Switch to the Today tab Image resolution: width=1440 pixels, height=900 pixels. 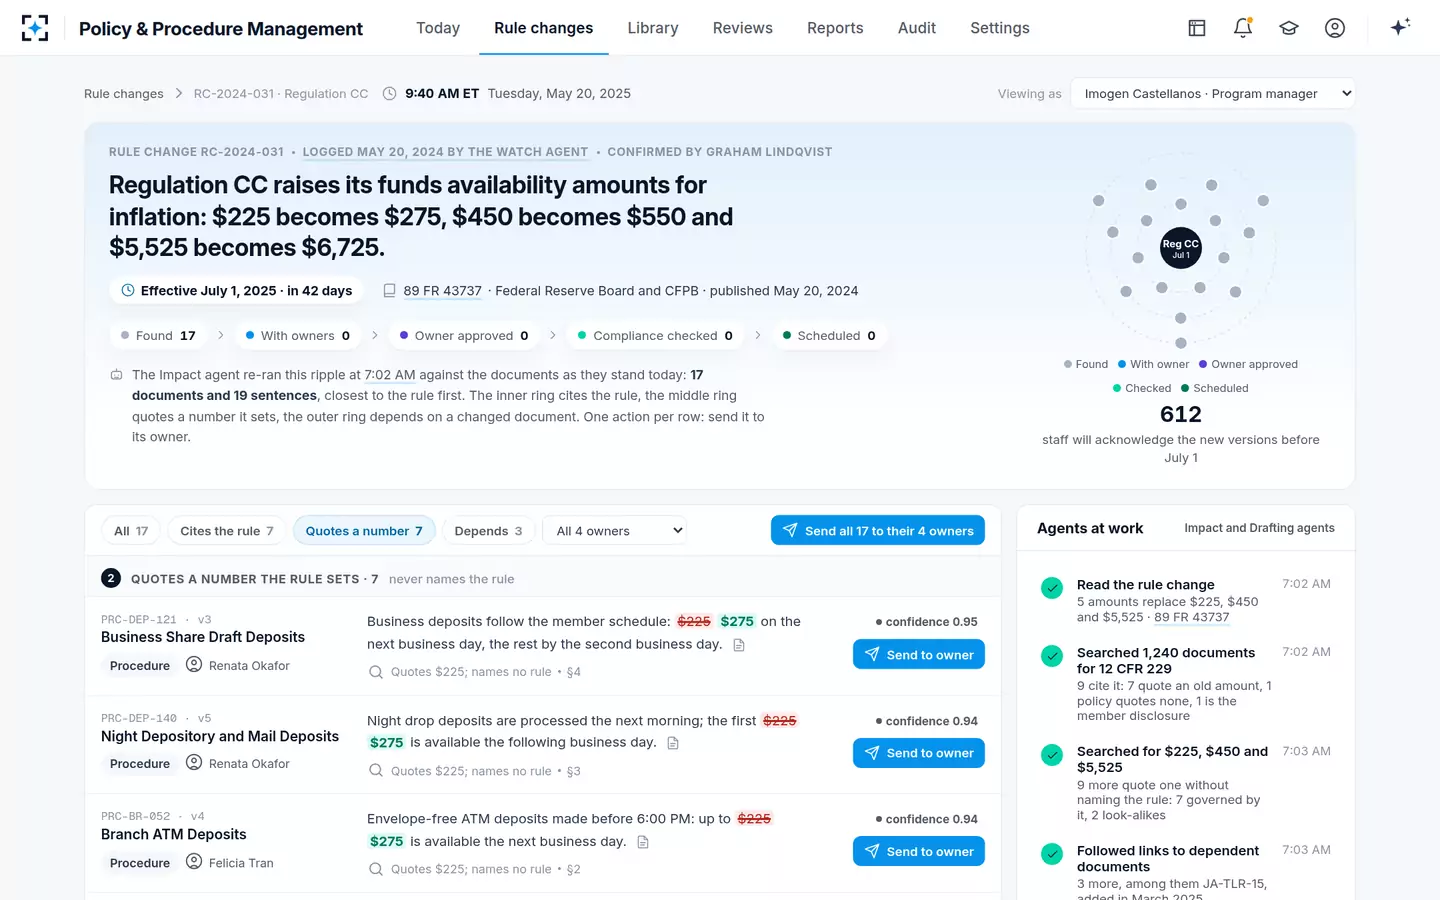point(438,28)
